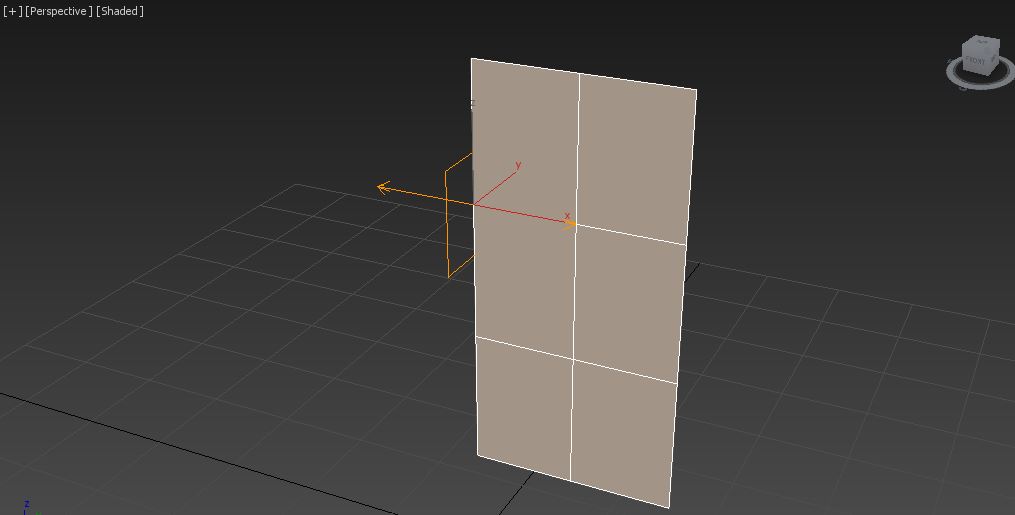Select the gizmo's red X axis arrow tip
Screen dimensions: 1015x515
click(x=570, y=225)
